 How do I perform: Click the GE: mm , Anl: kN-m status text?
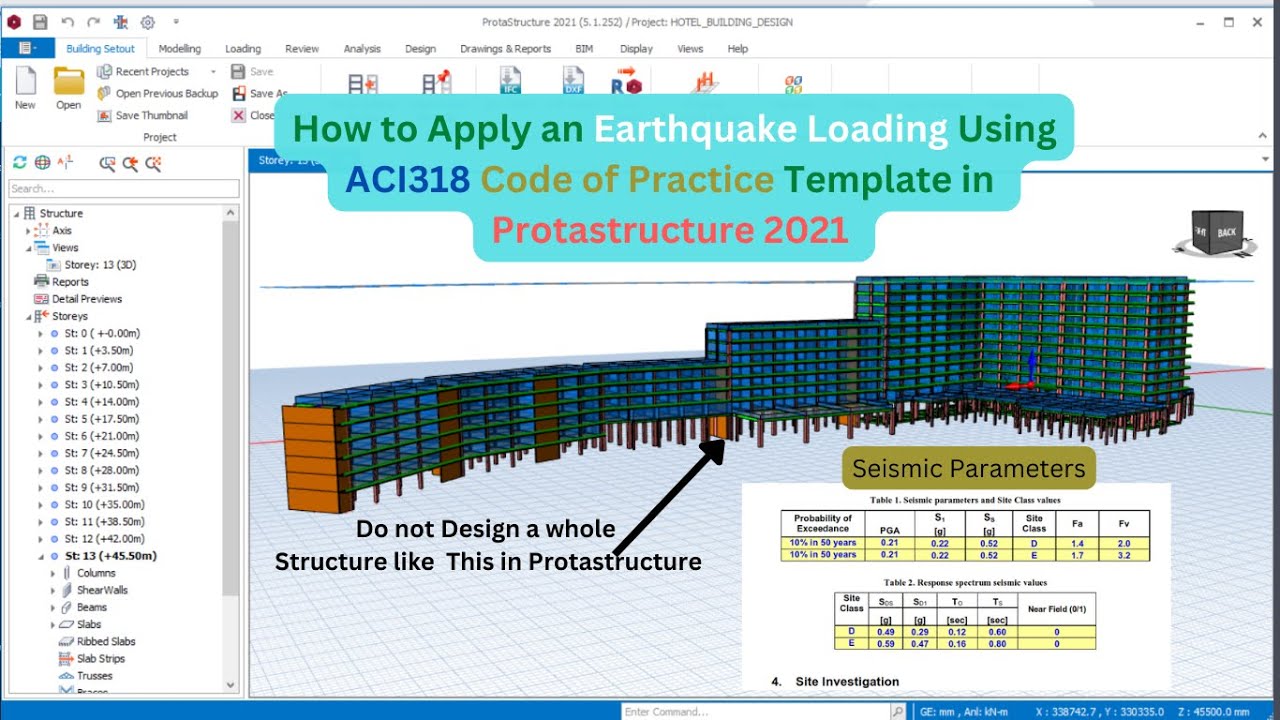[x=962, y=711]
